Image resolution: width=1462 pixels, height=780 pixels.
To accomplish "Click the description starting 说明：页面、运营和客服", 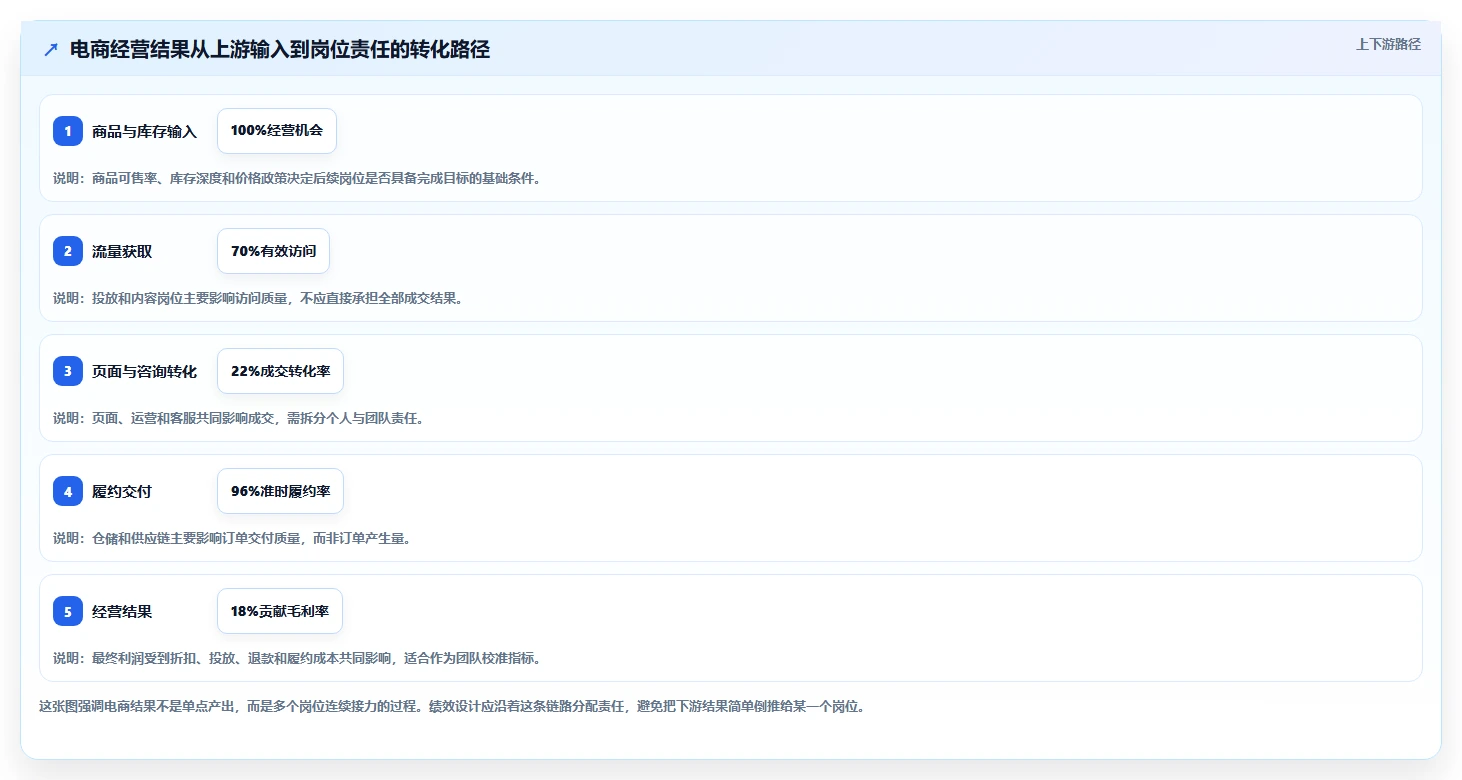I will 239,418.
